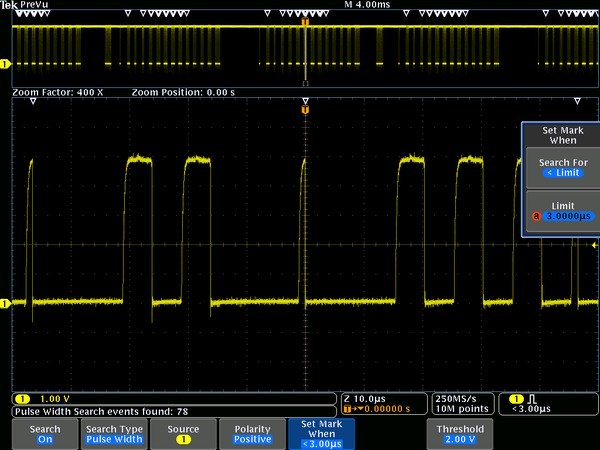The height and width of the screenshot is (450, 600).
Task: Open the Search For Limit option
Action: point(563,167)
